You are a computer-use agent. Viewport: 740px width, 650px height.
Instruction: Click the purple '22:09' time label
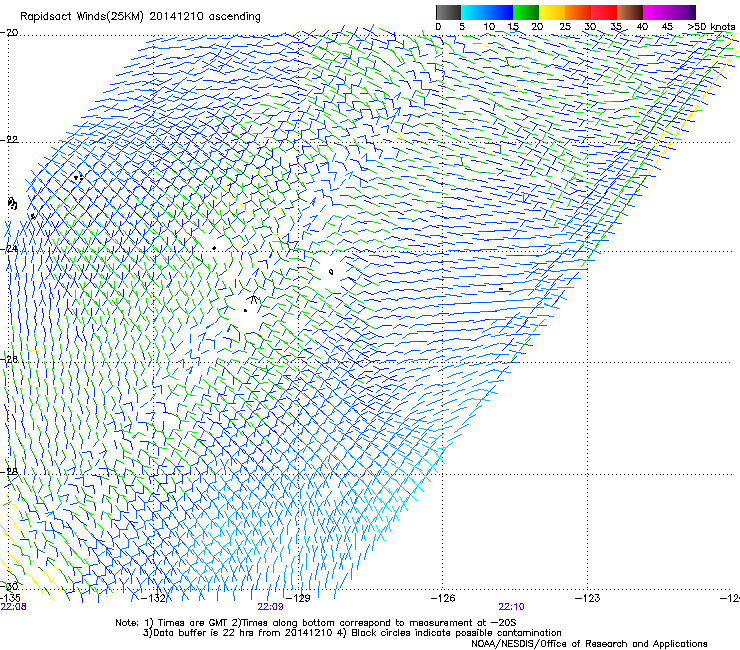point(270,607)
